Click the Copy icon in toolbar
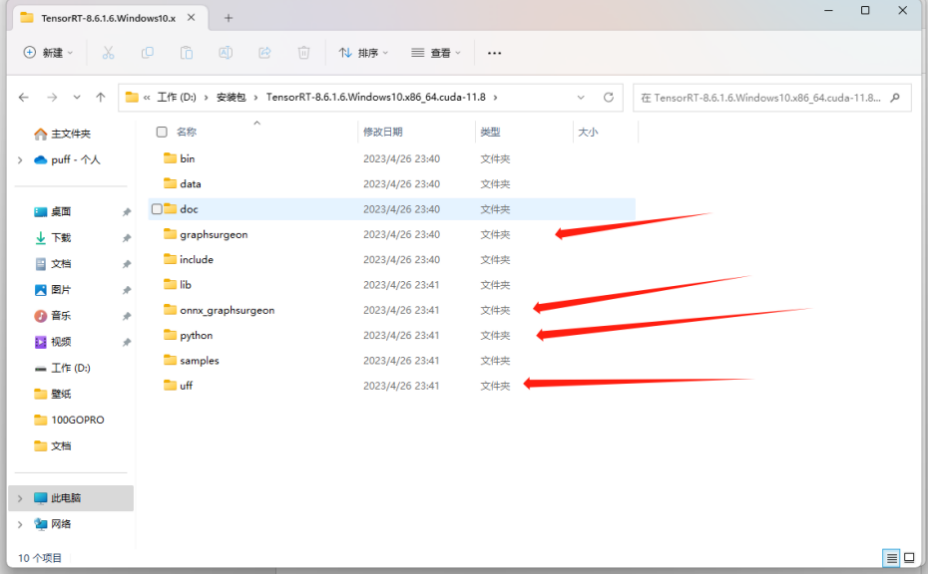The width and height of the screenshot is (928, 574). [x=147, y=53]
